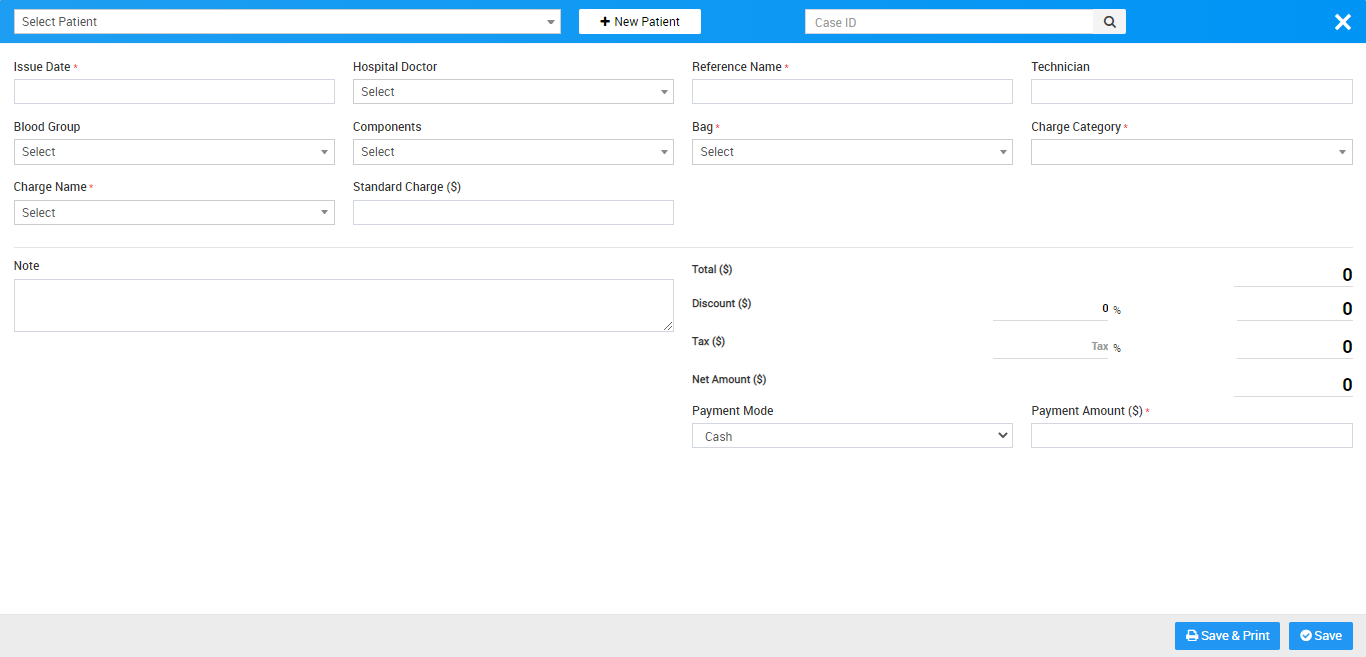Expand the Charge Name dropdown

tap(174, 213)
